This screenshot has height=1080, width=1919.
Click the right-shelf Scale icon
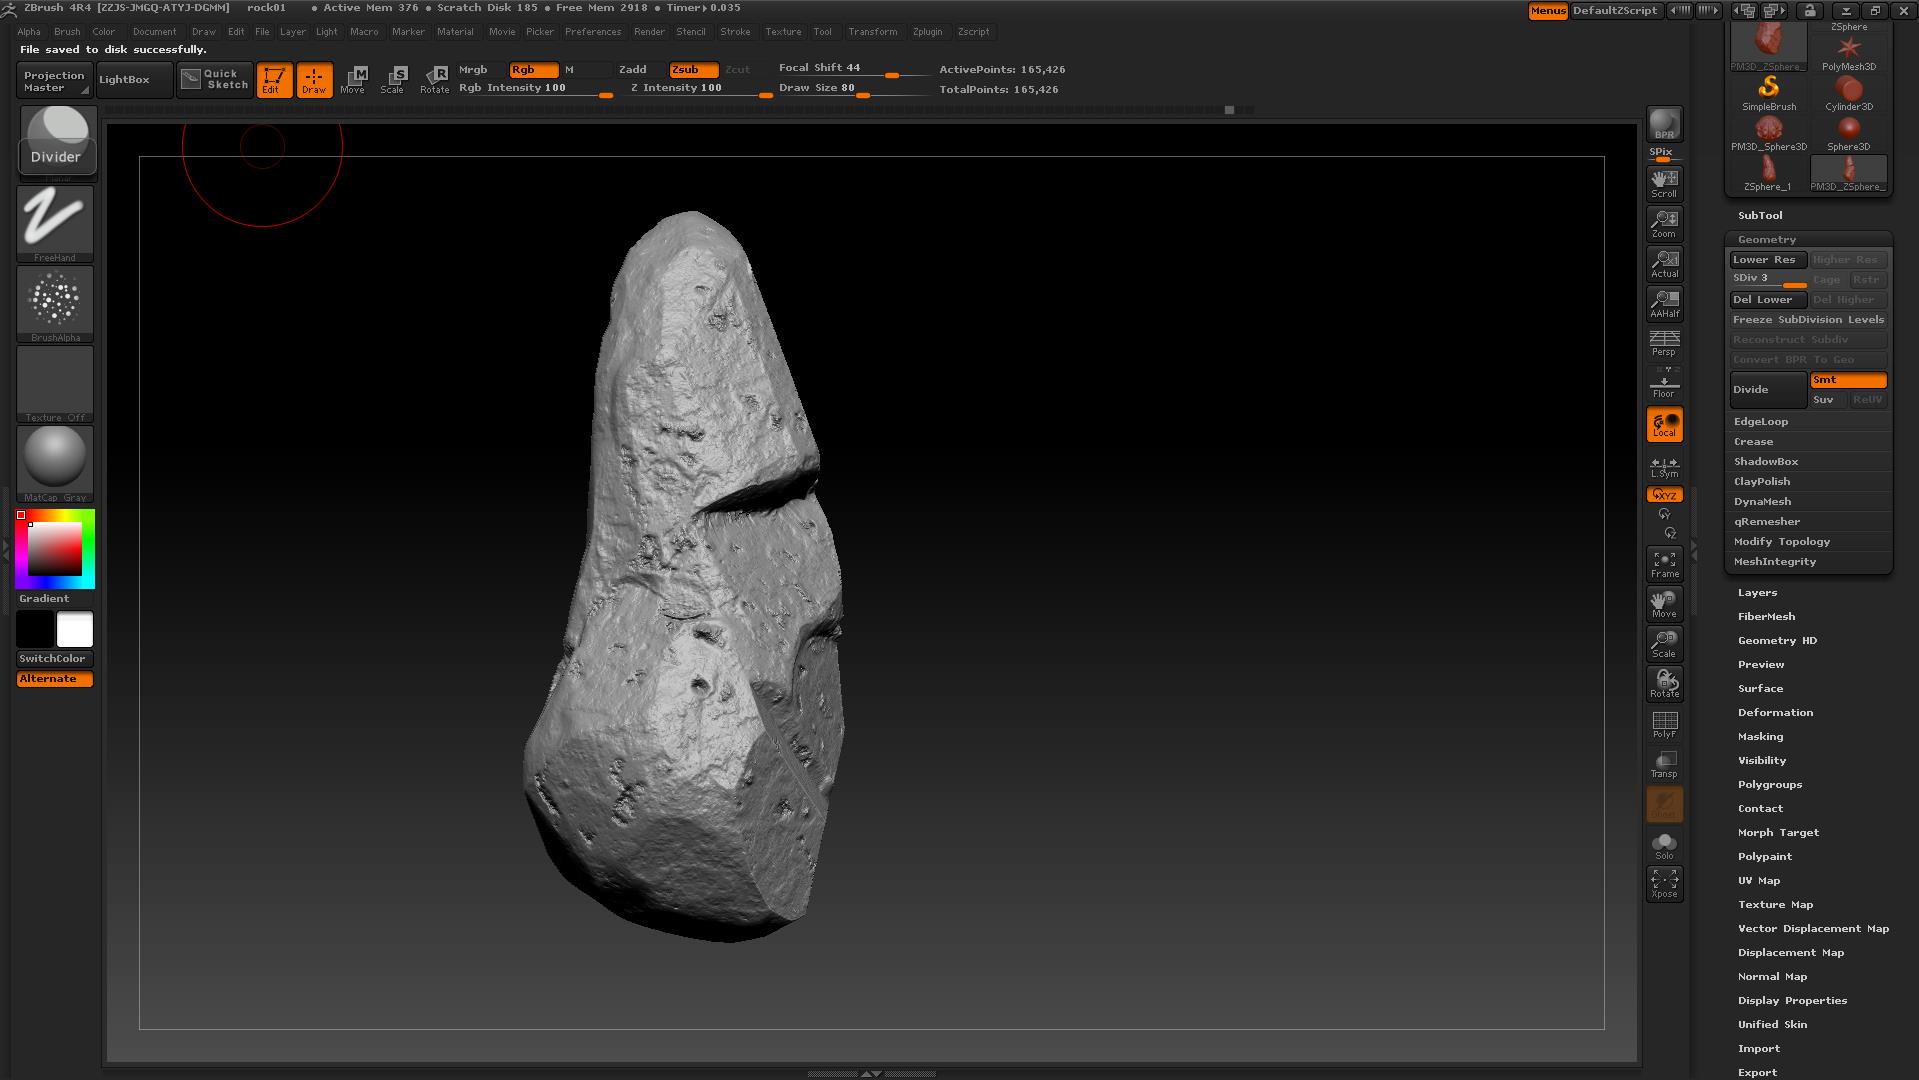[1664, 644]
